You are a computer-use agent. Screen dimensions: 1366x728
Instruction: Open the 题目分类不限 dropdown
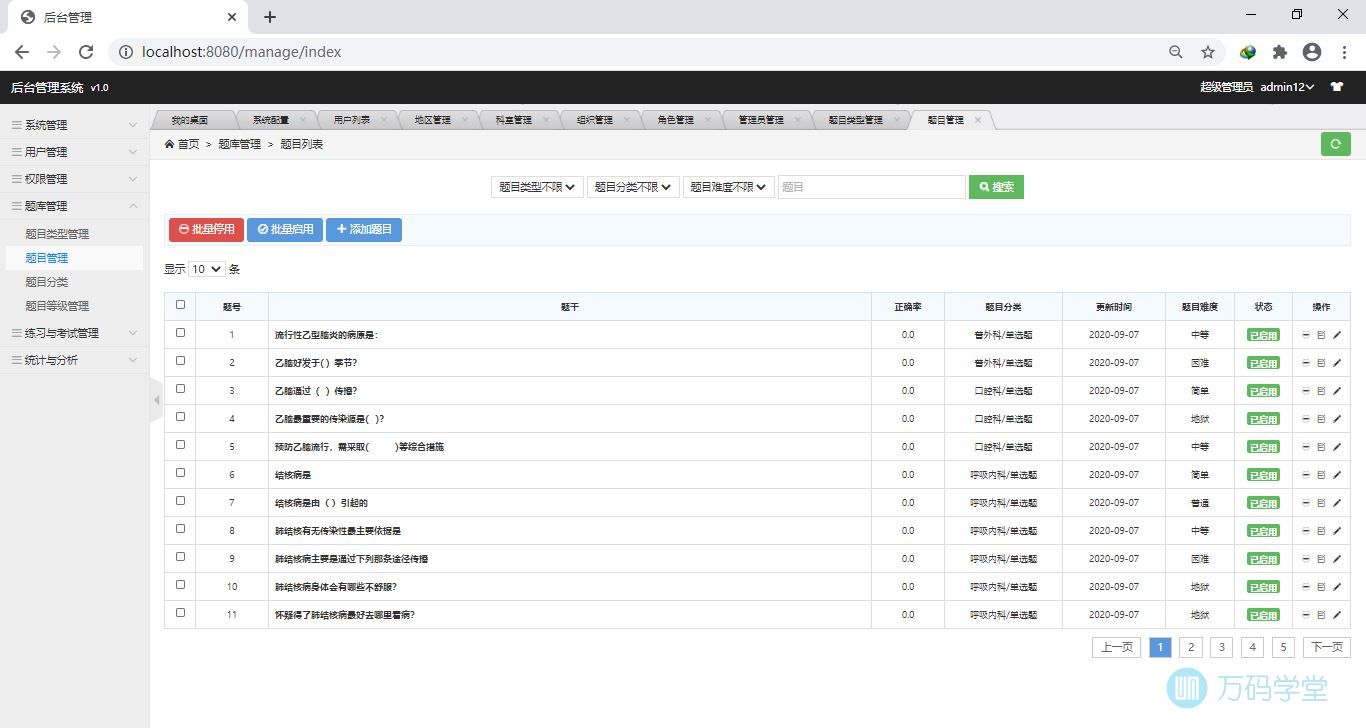tap(633, 187)
